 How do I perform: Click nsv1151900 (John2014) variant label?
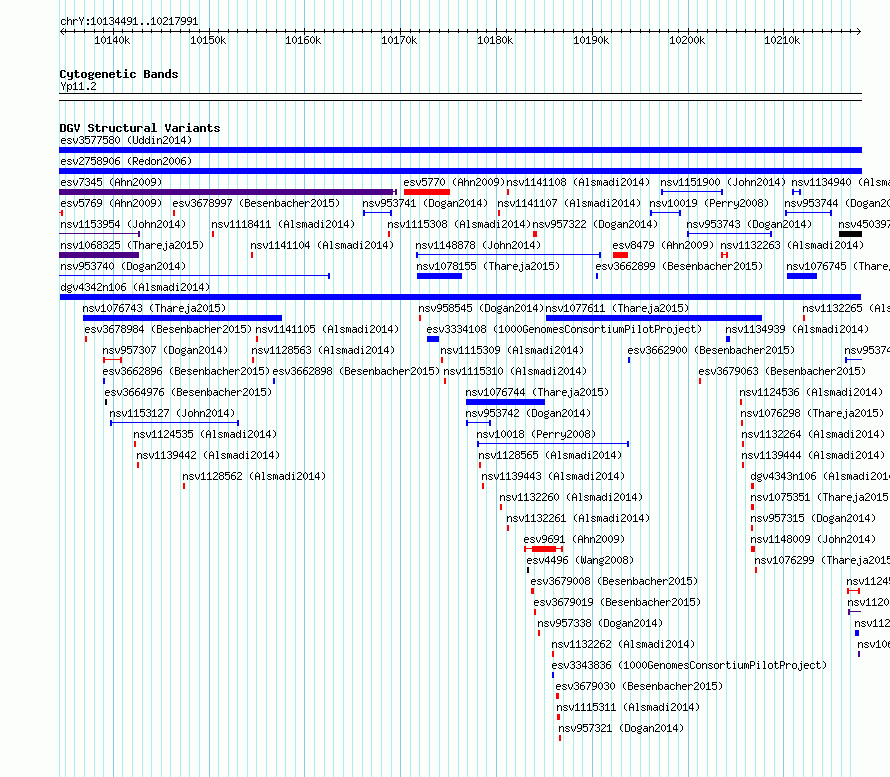(723, 182)
